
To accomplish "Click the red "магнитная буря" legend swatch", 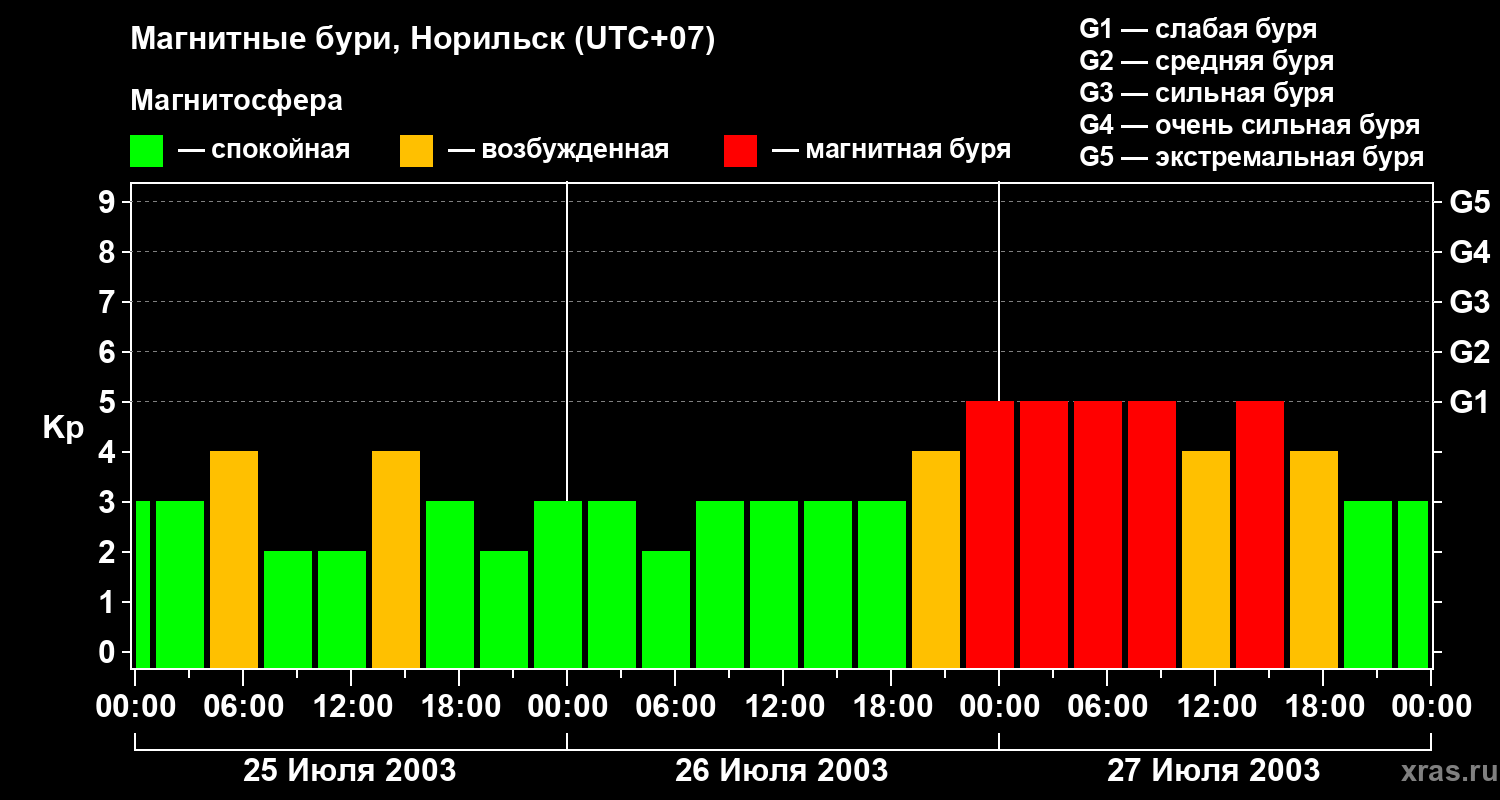I will (740, 151).
